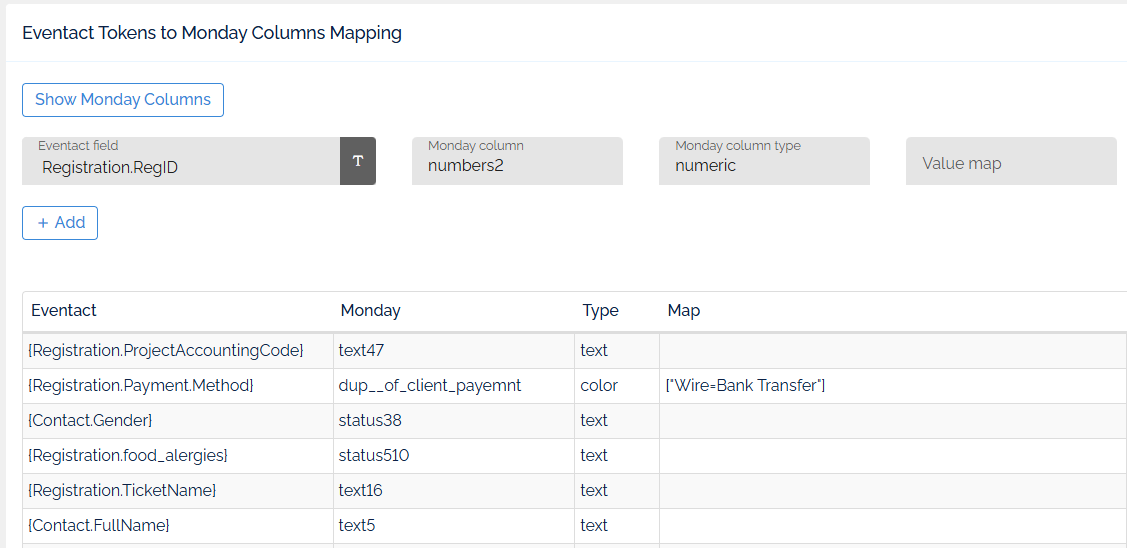
Task: Select the {Registration.ProjectAccountingCode} cell
Action: [x=178, y=351]
